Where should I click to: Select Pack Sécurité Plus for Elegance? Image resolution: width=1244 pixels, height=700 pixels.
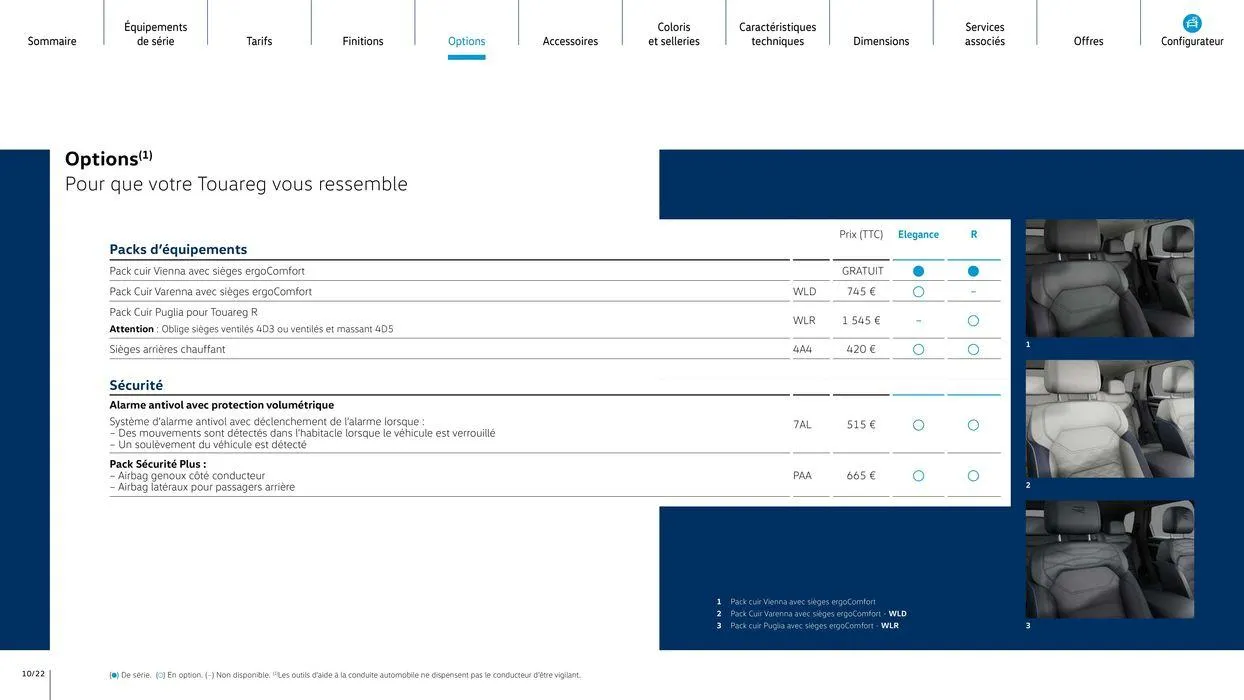click(x=918, y=476)
